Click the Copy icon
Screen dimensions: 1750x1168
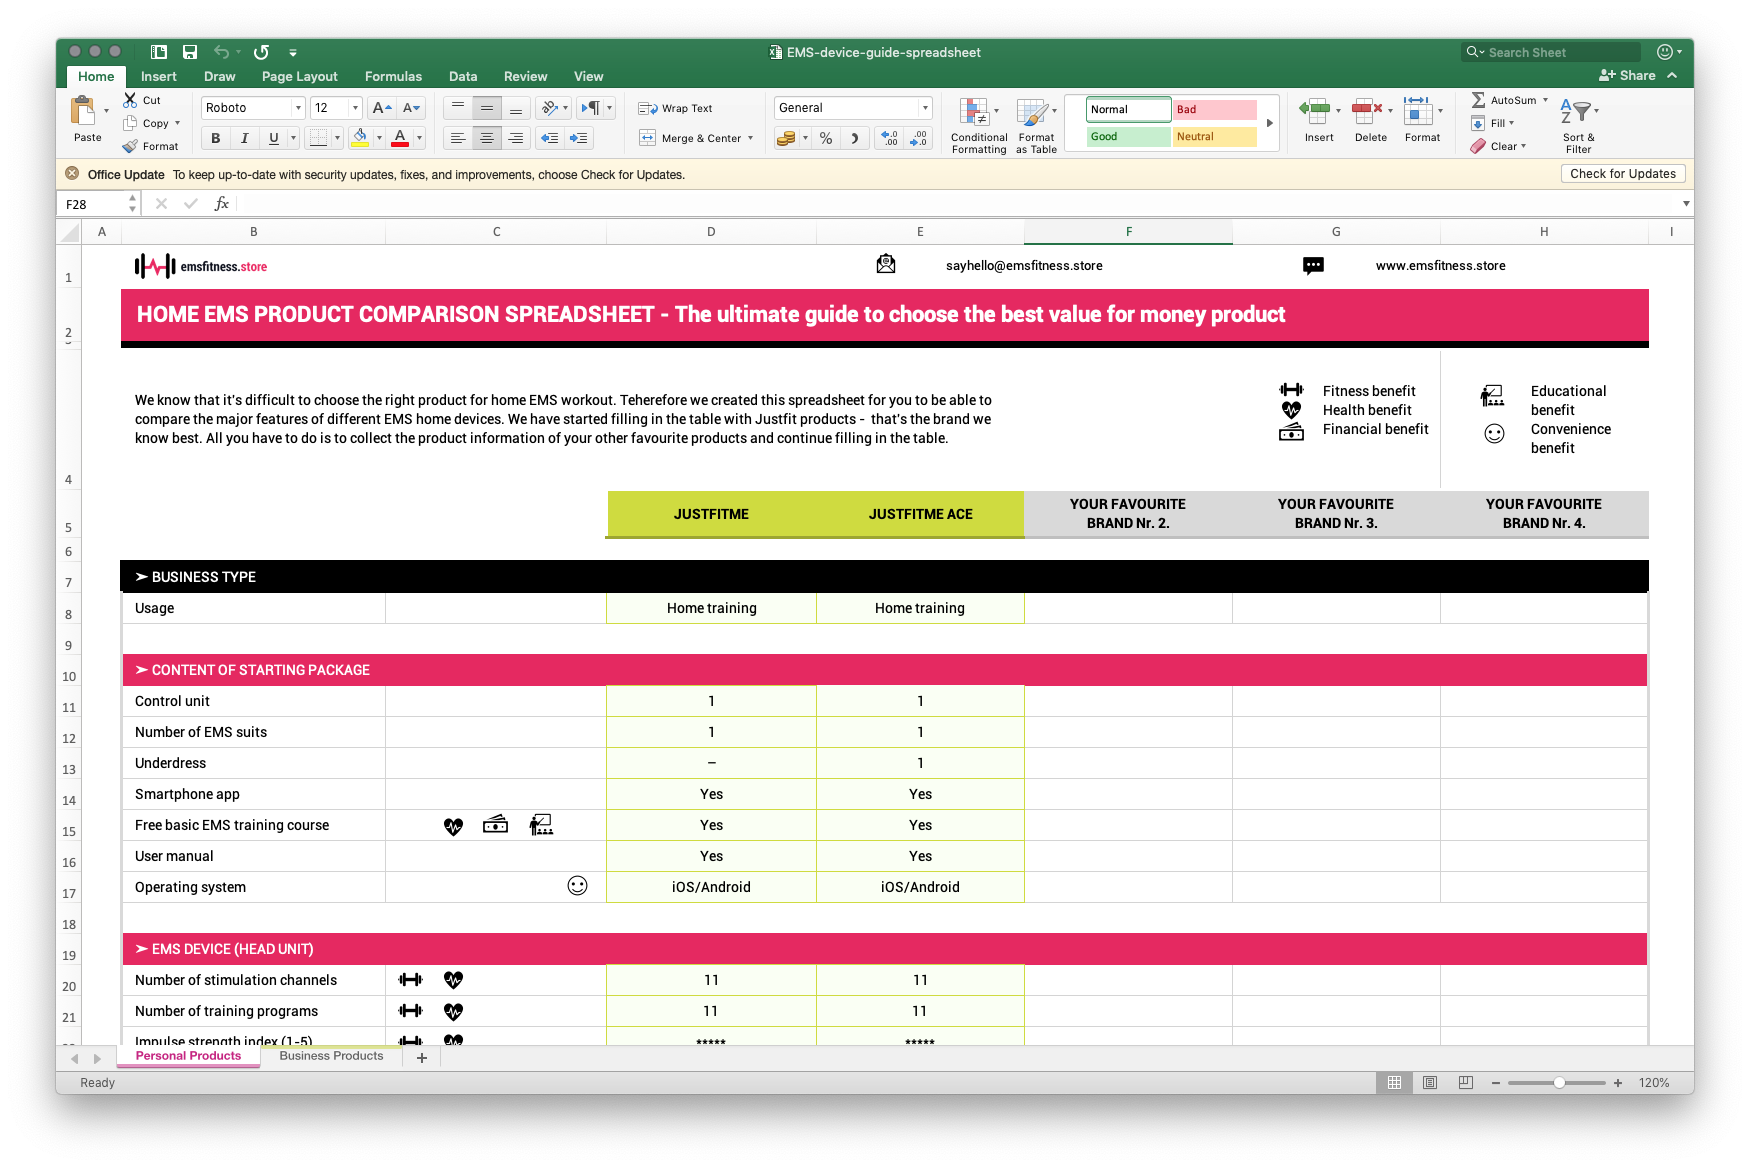click(130, 123)
